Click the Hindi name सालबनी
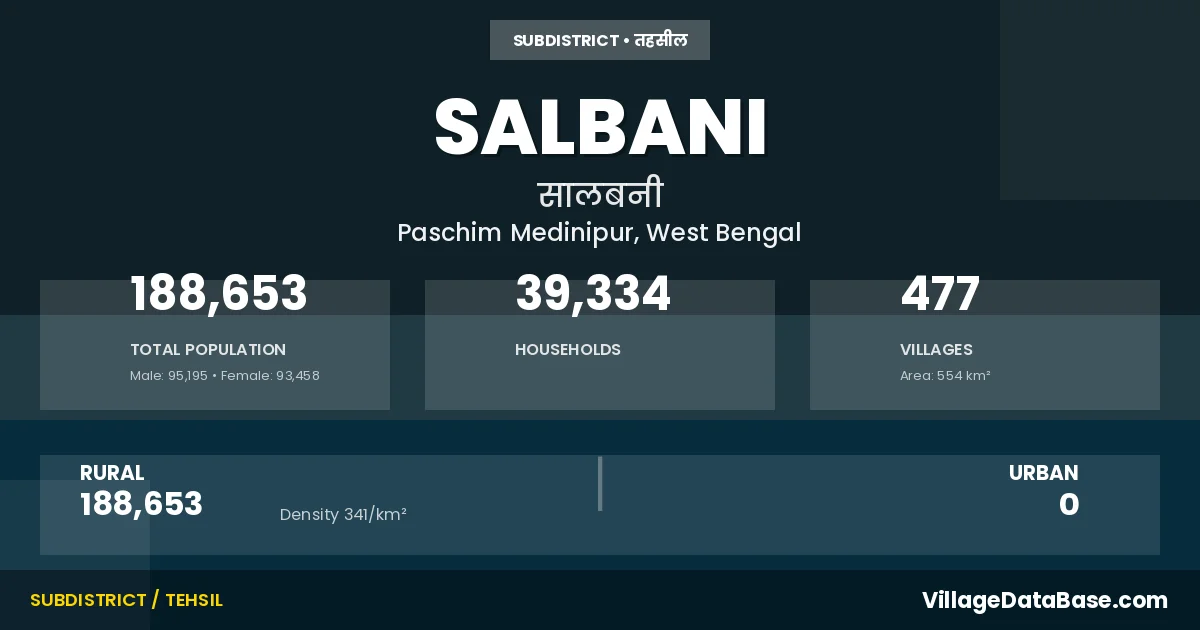 (600, 194)
